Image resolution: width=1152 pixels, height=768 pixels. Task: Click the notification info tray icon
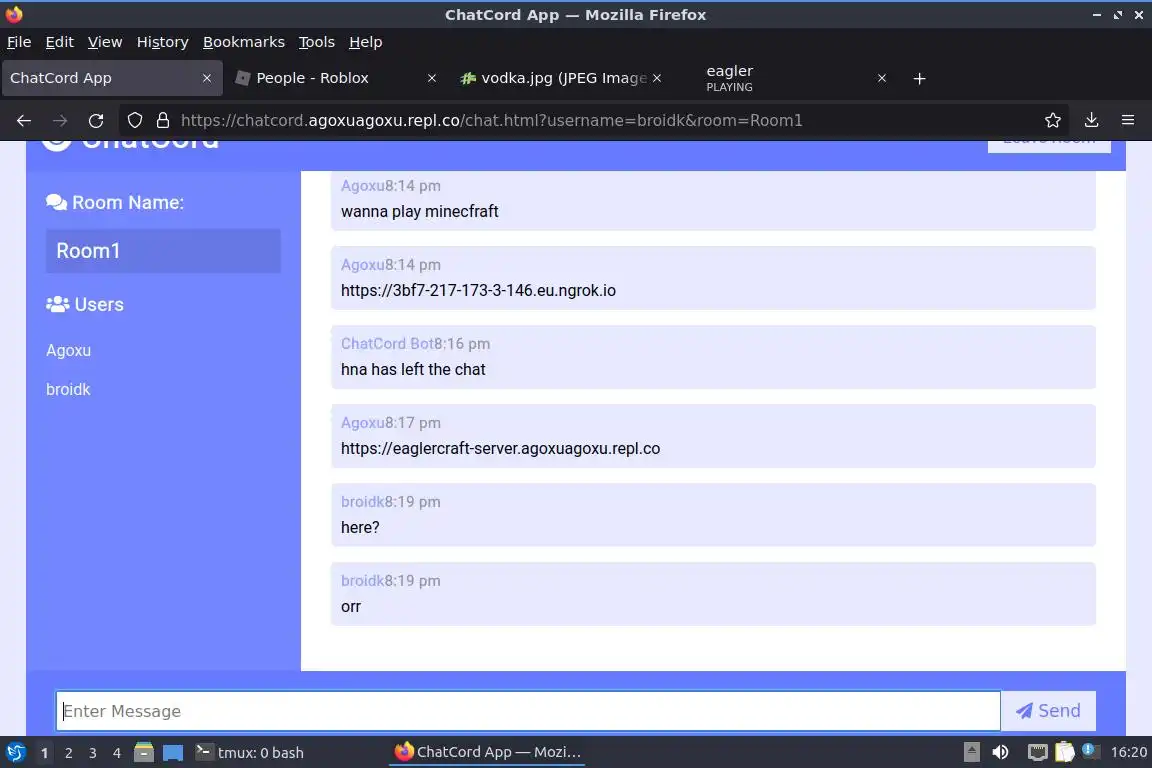tap(1090, 750)
